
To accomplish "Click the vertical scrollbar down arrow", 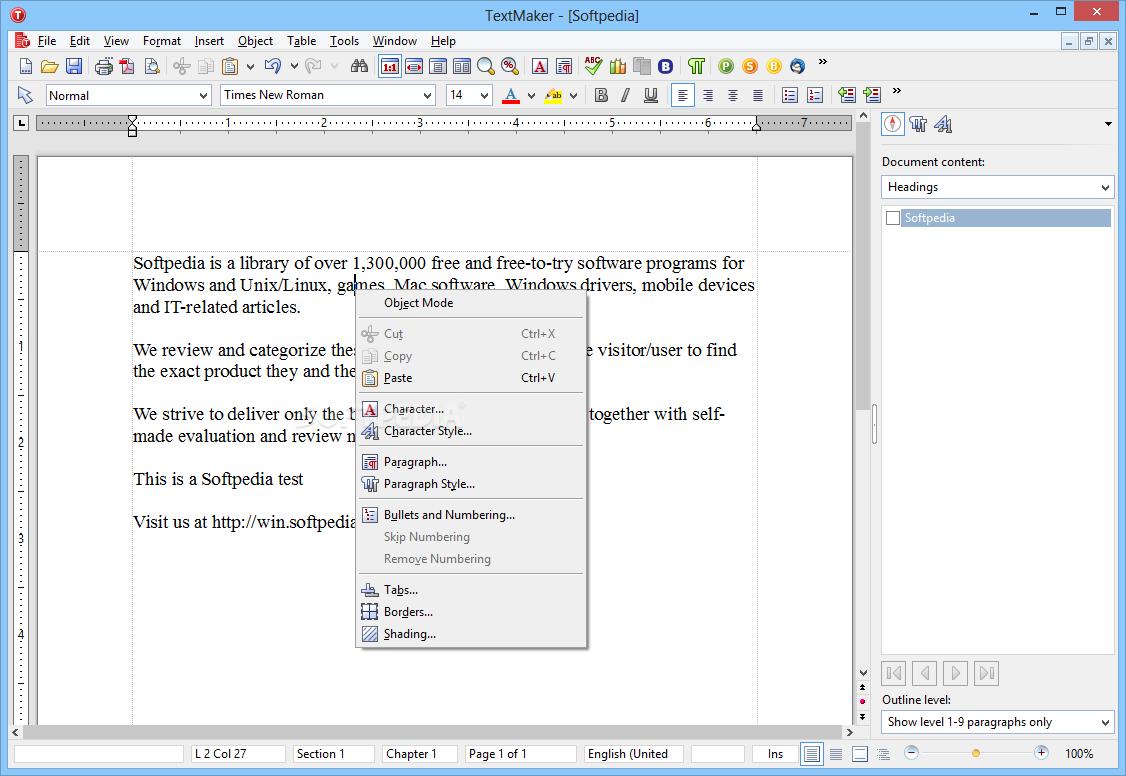I will click(x=863, y=673).
